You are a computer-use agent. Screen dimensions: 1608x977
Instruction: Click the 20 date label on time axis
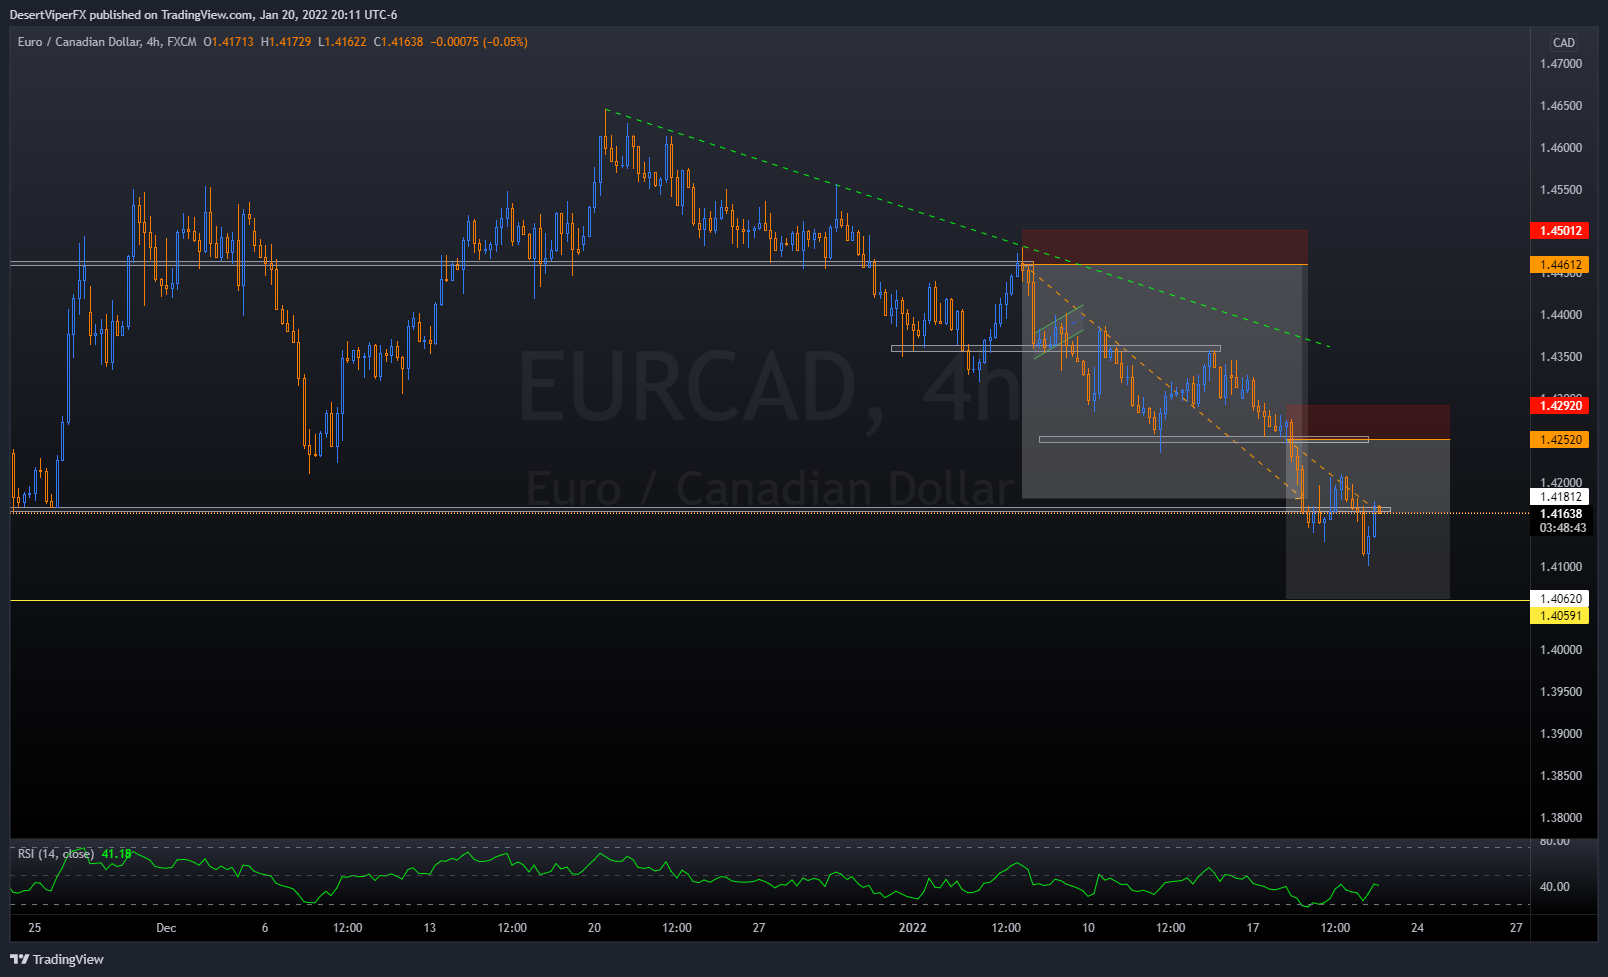594,928
